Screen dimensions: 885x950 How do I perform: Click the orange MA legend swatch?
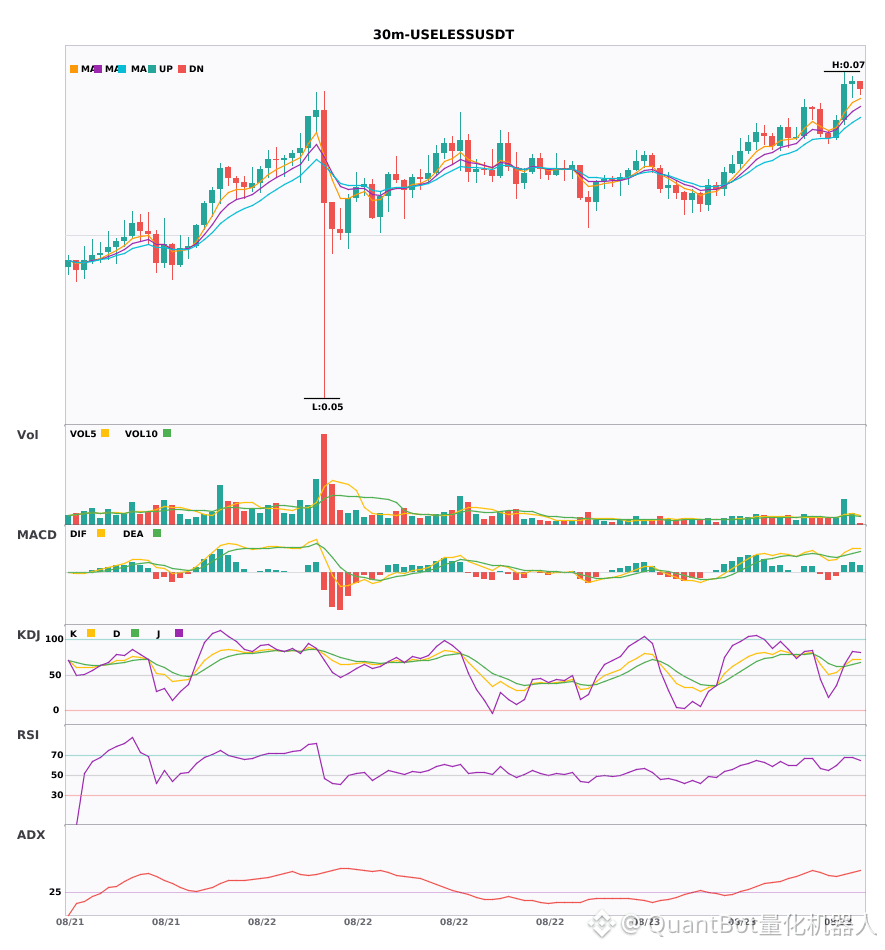click(74, 69)
